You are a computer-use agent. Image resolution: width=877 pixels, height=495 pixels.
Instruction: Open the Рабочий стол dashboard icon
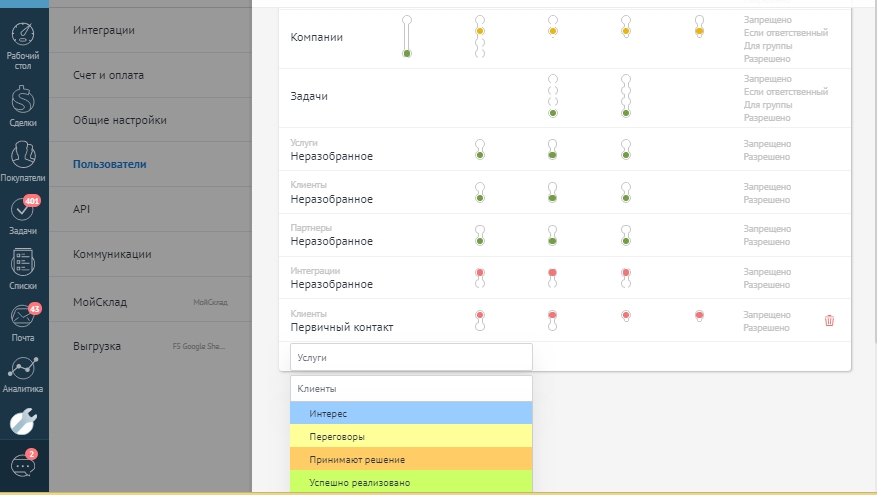(x=24, y=45)
